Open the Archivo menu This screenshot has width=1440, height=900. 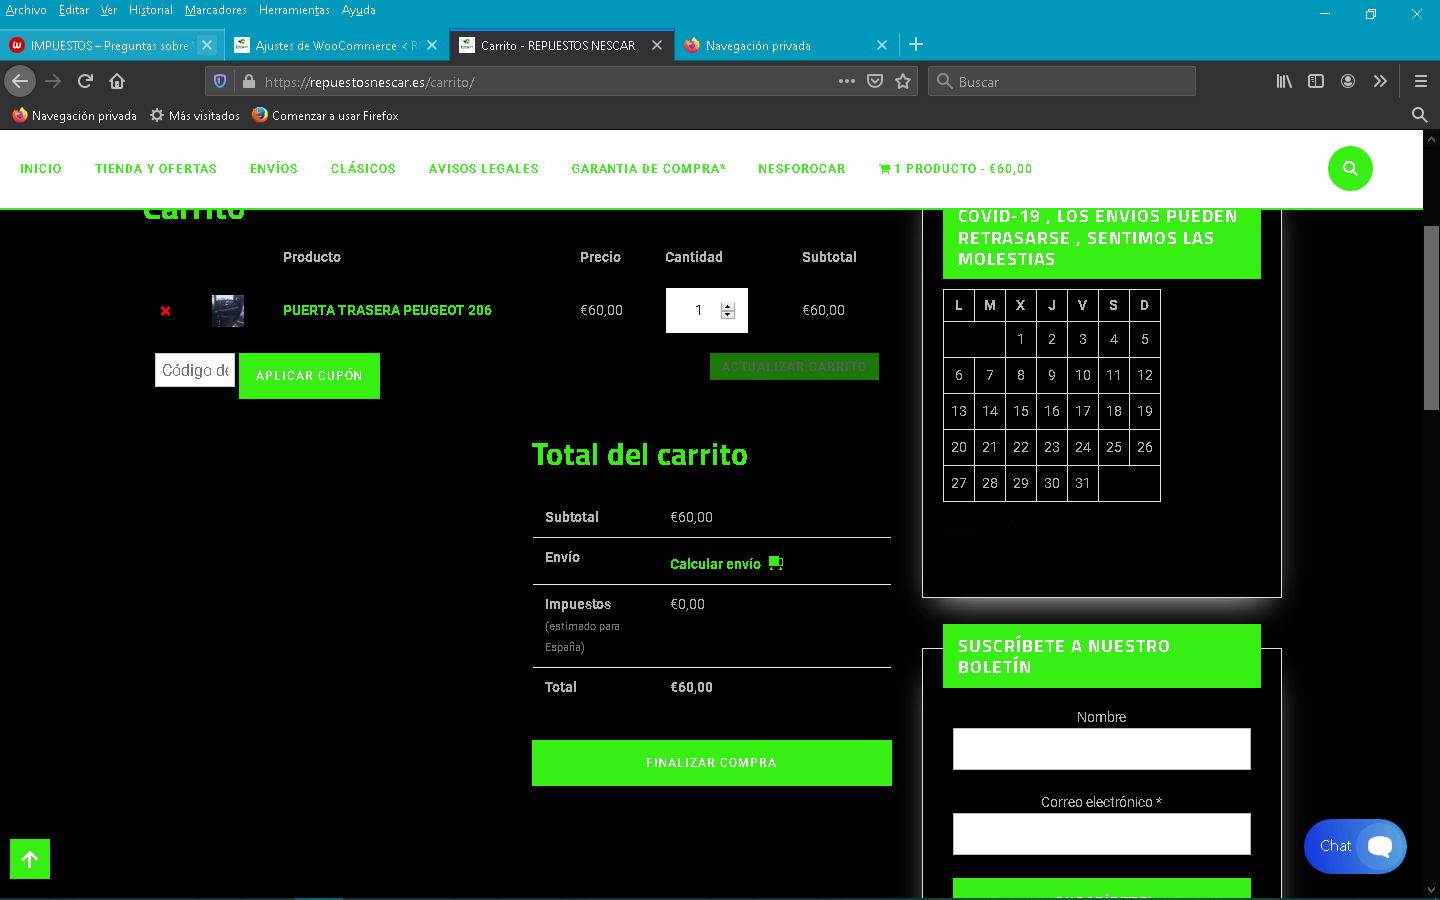pyautogui.click(x=26, y=10)
